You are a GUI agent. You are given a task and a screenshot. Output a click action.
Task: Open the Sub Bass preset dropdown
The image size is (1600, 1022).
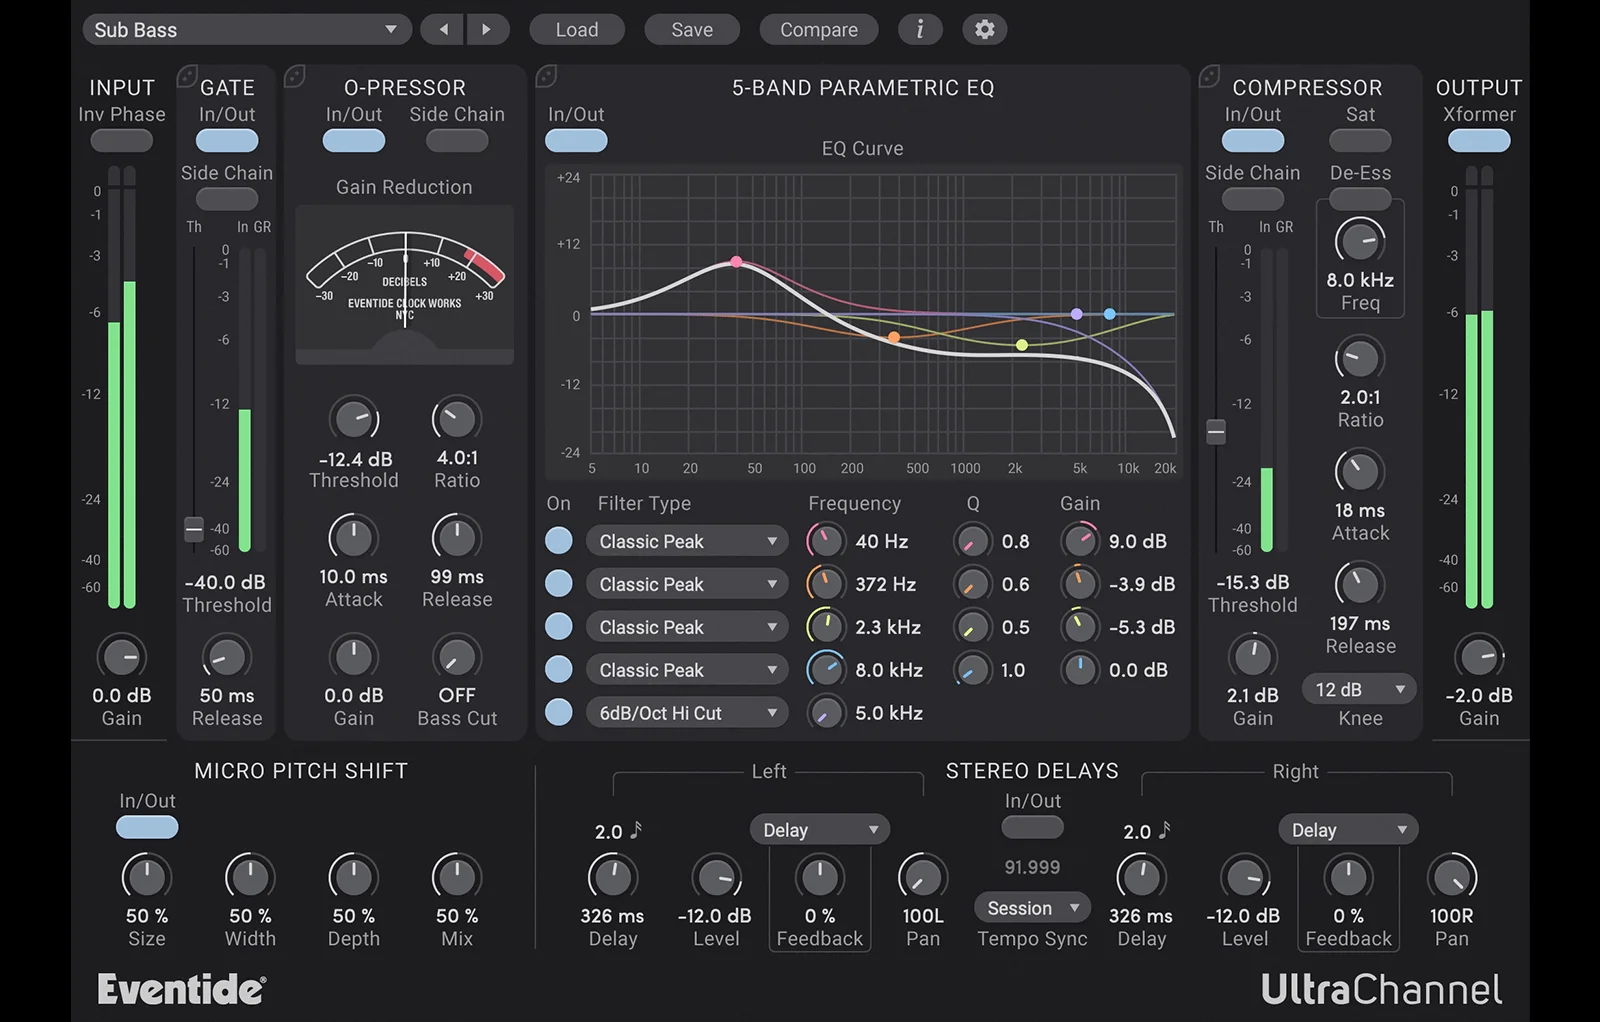[x=245, y=29]
